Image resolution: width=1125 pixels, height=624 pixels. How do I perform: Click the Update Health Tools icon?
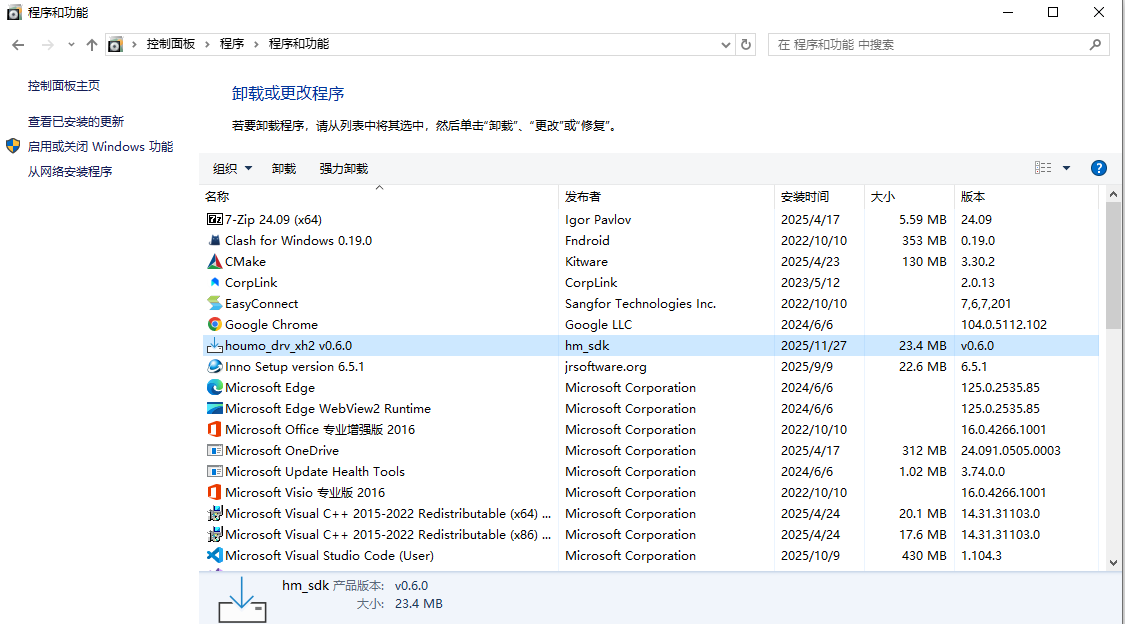pos(215,471)
